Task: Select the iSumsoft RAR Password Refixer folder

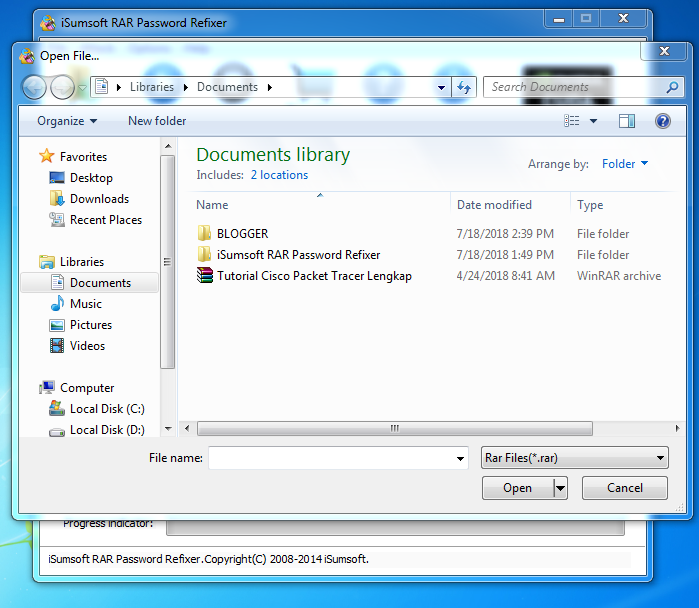Action: [298, 255]
